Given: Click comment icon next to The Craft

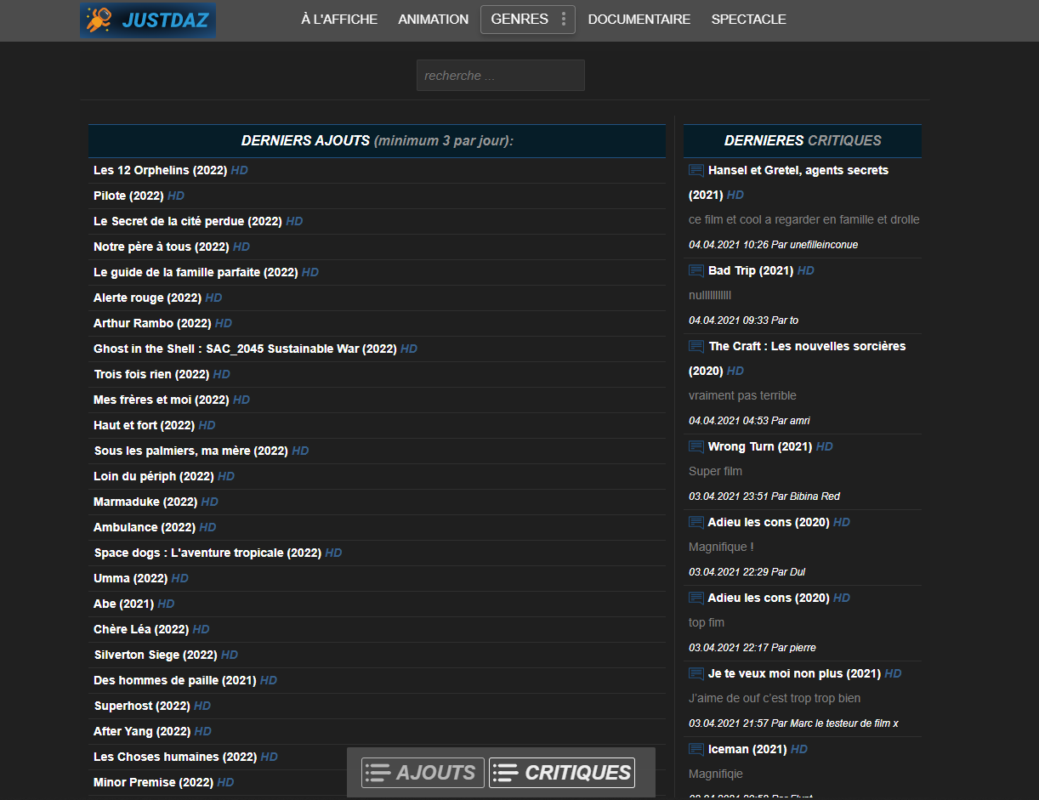Looking at the screenshot, I should pyautogui.click(x=696, y=346).
